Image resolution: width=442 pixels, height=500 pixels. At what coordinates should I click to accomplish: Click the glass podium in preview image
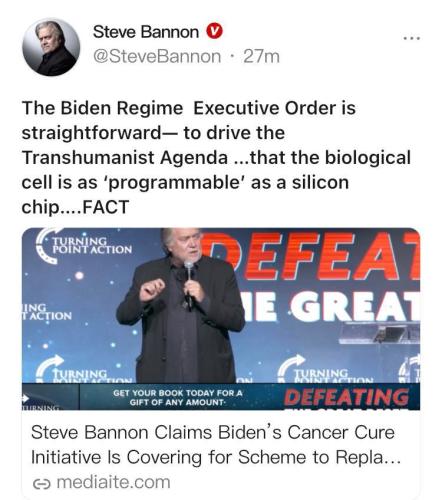(380, 333)
